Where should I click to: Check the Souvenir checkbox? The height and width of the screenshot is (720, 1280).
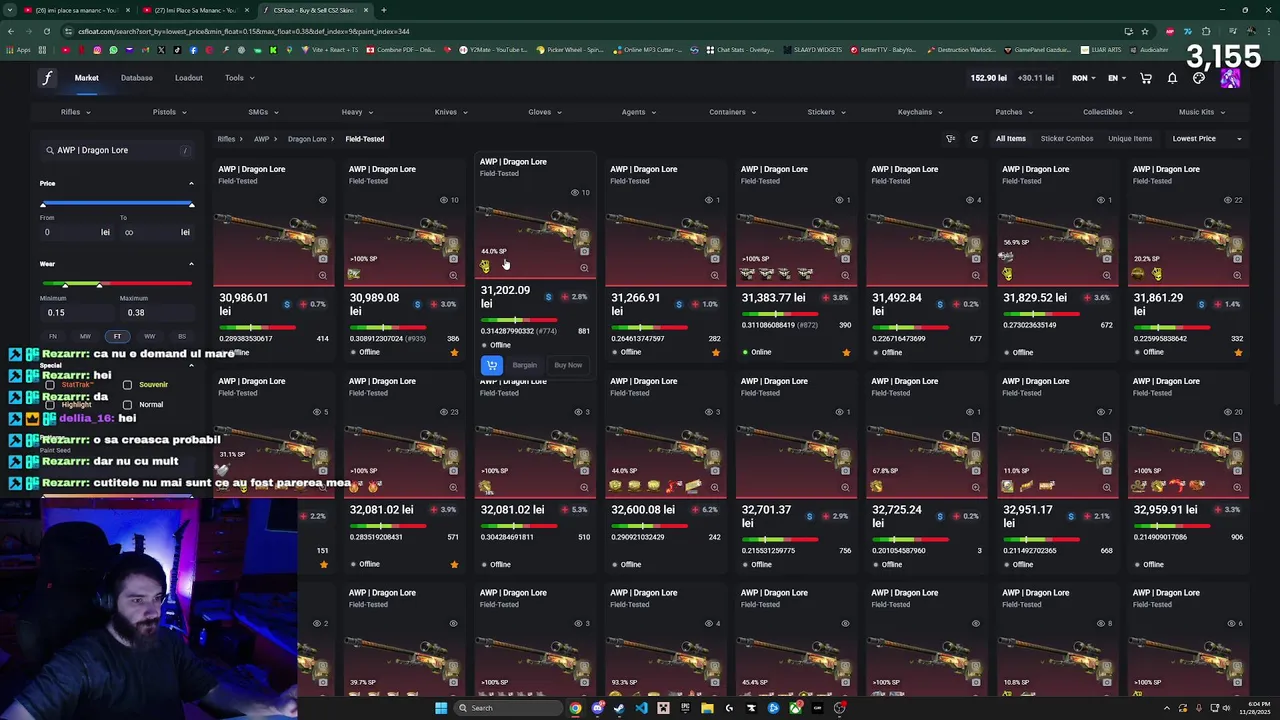[x=127, y=385]
